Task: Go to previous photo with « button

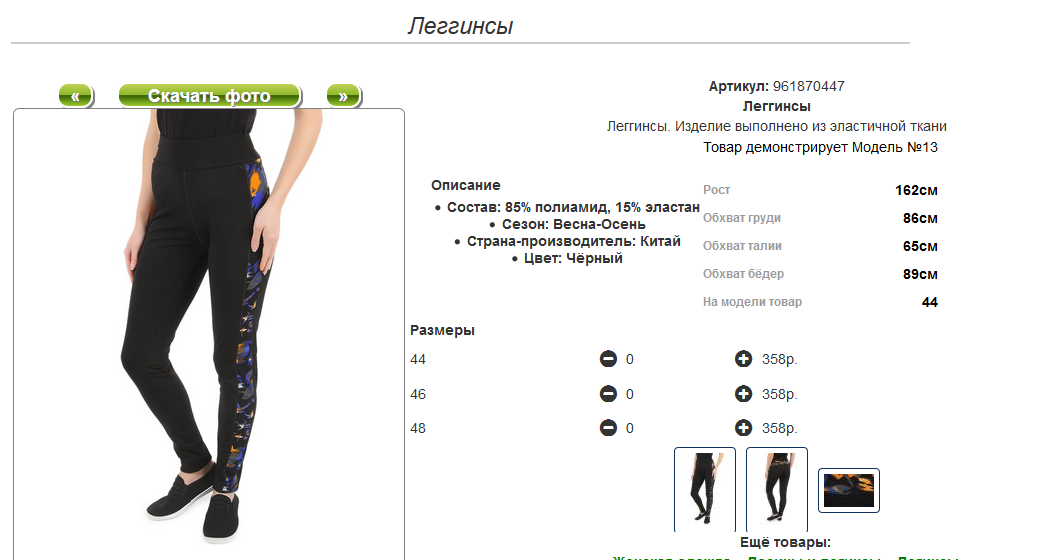Action: coord(76,96)
